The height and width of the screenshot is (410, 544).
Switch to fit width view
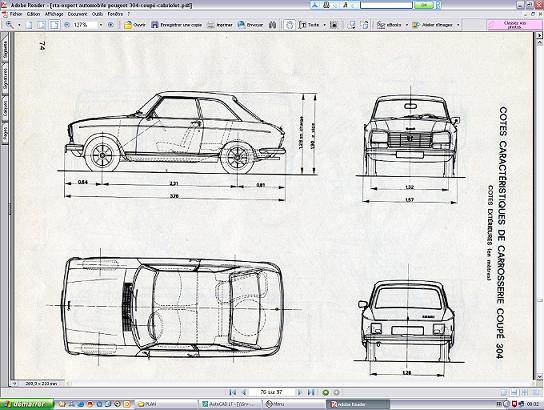pyautogui.click(x=54, y=25)
